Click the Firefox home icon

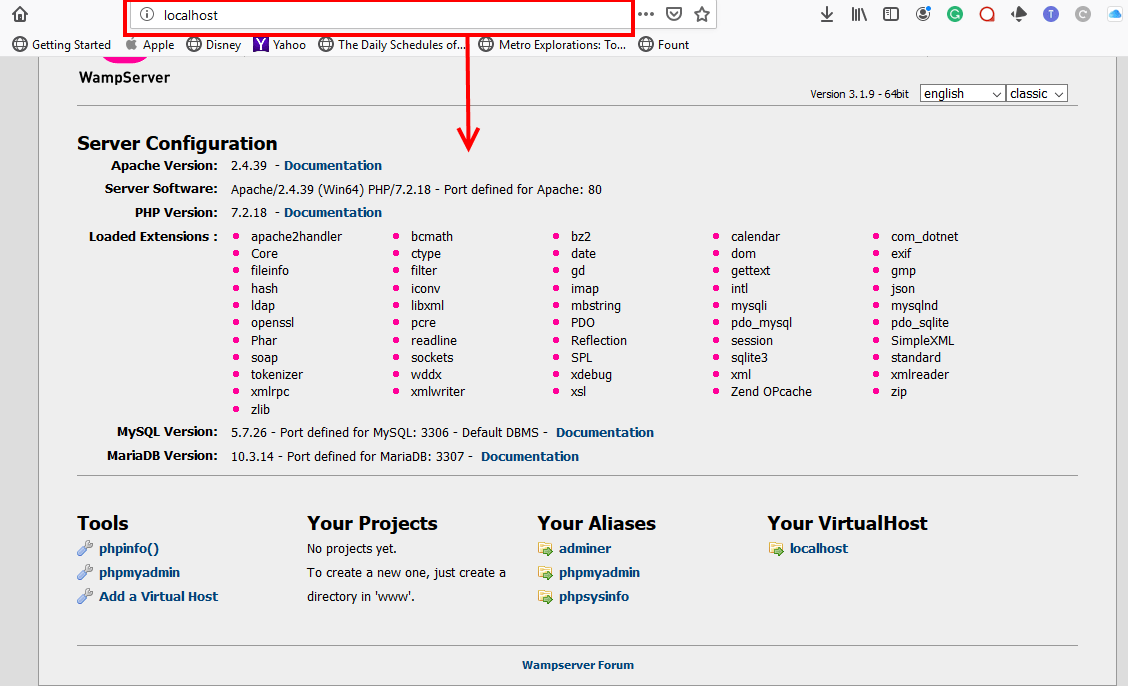click(20, 14)
